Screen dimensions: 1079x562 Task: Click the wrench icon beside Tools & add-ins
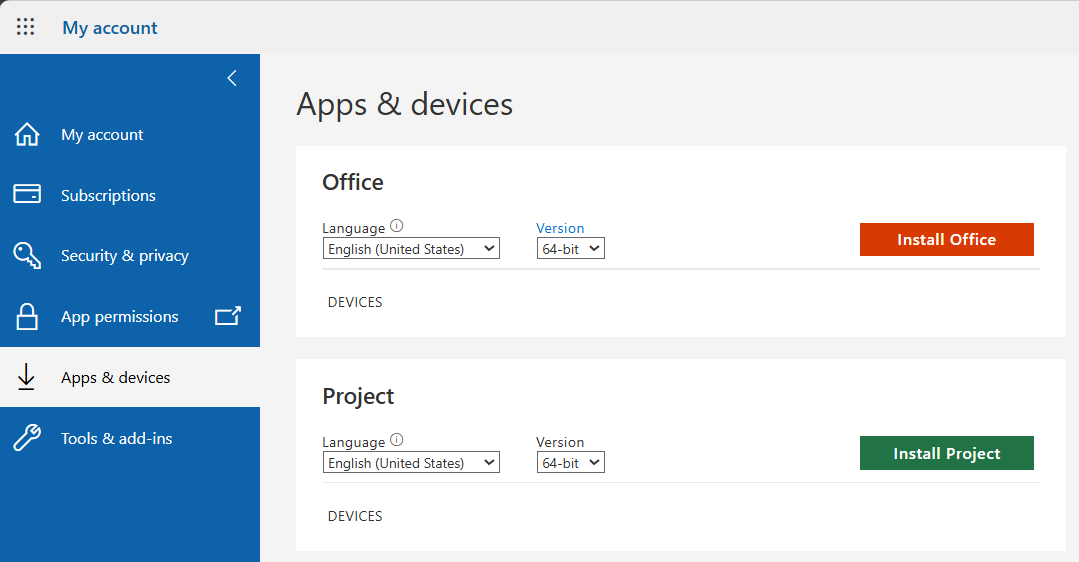point(27,437)
